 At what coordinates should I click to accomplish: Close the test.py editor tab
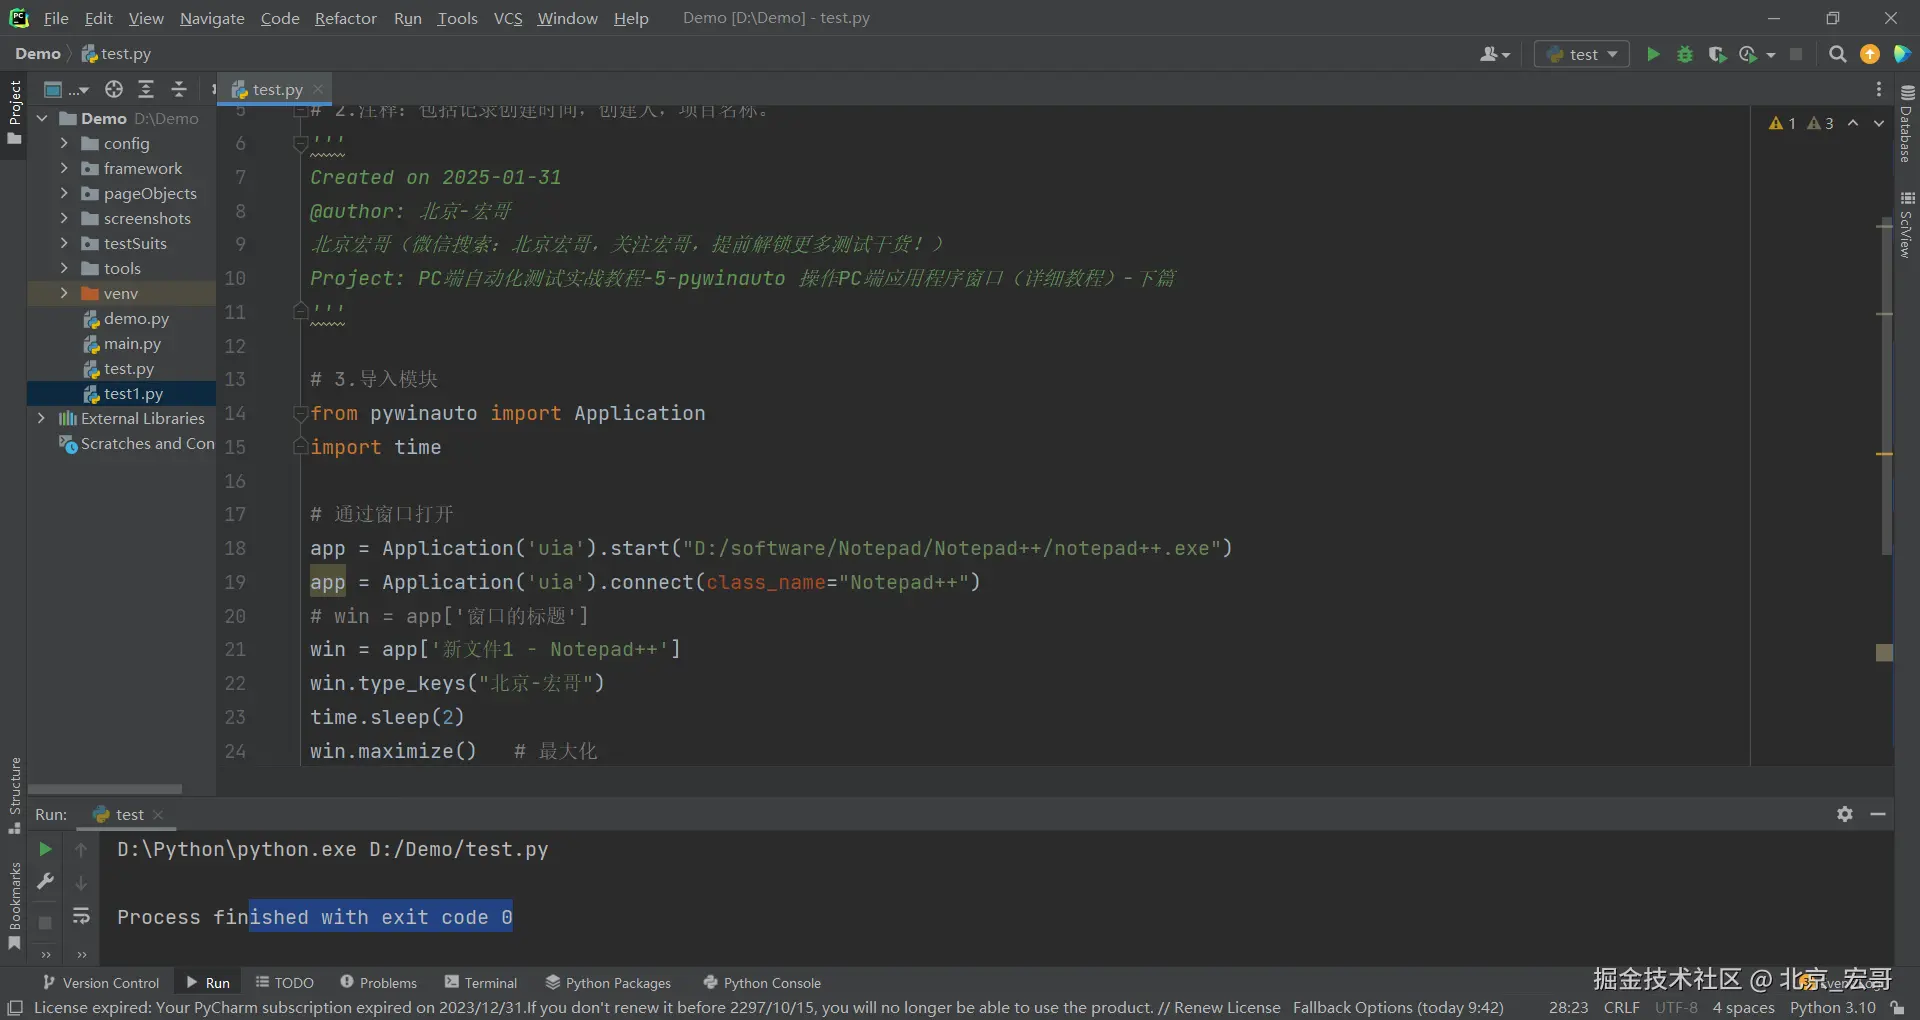(x=318, y=89)
